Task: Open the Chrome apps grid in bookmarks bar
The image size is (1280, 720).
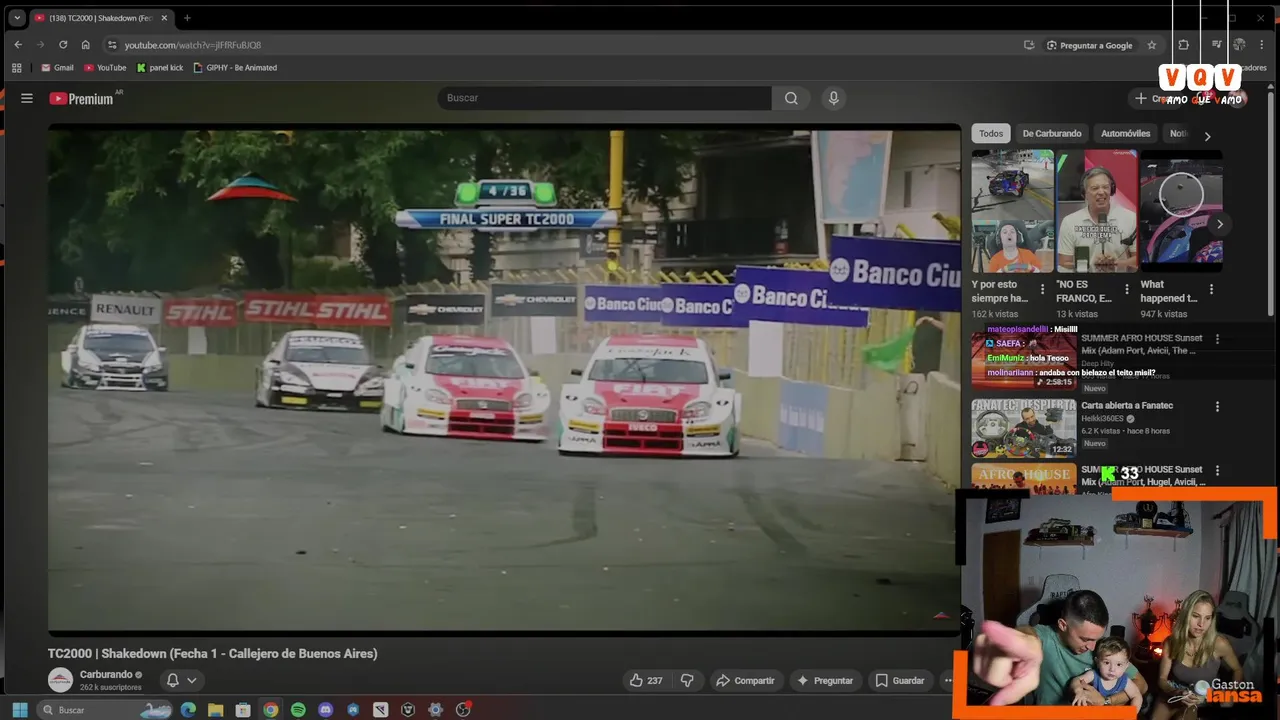Action: tap(16, 68)
